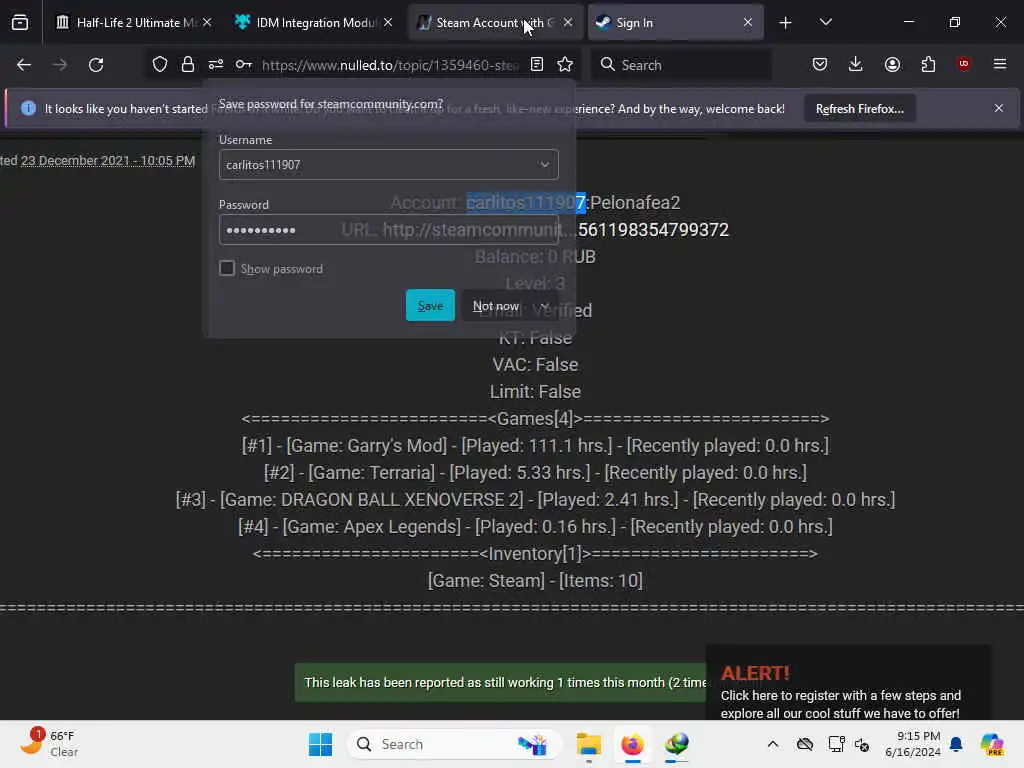Click the info icon in notification bar
This screenshot has height=768, width=1024.
[28, 108]
